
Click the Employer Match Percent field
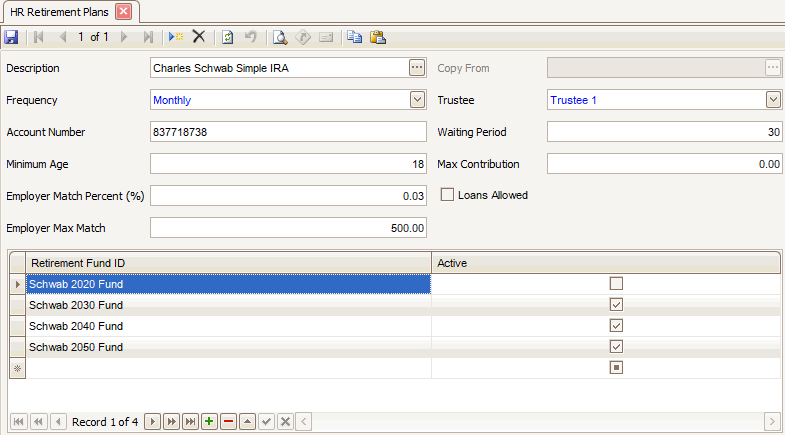click(288, 196)
